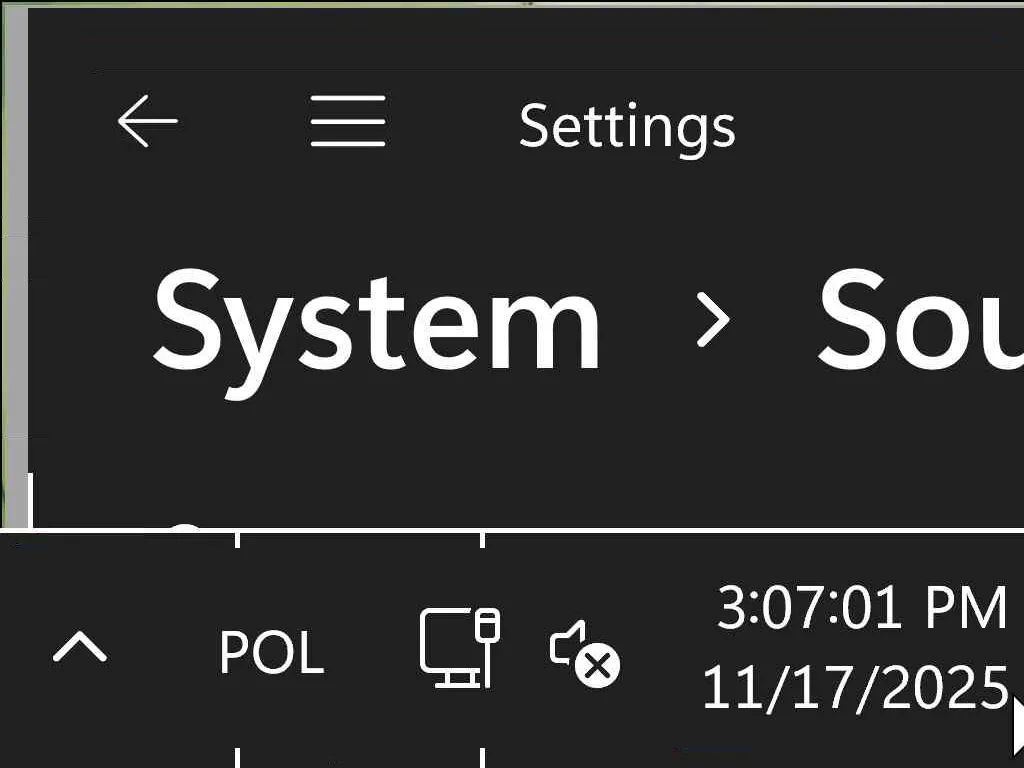Viewport: 1024px width, 768px height.
Task: Click the cable plug of network icon
Action: coord(487,630)
